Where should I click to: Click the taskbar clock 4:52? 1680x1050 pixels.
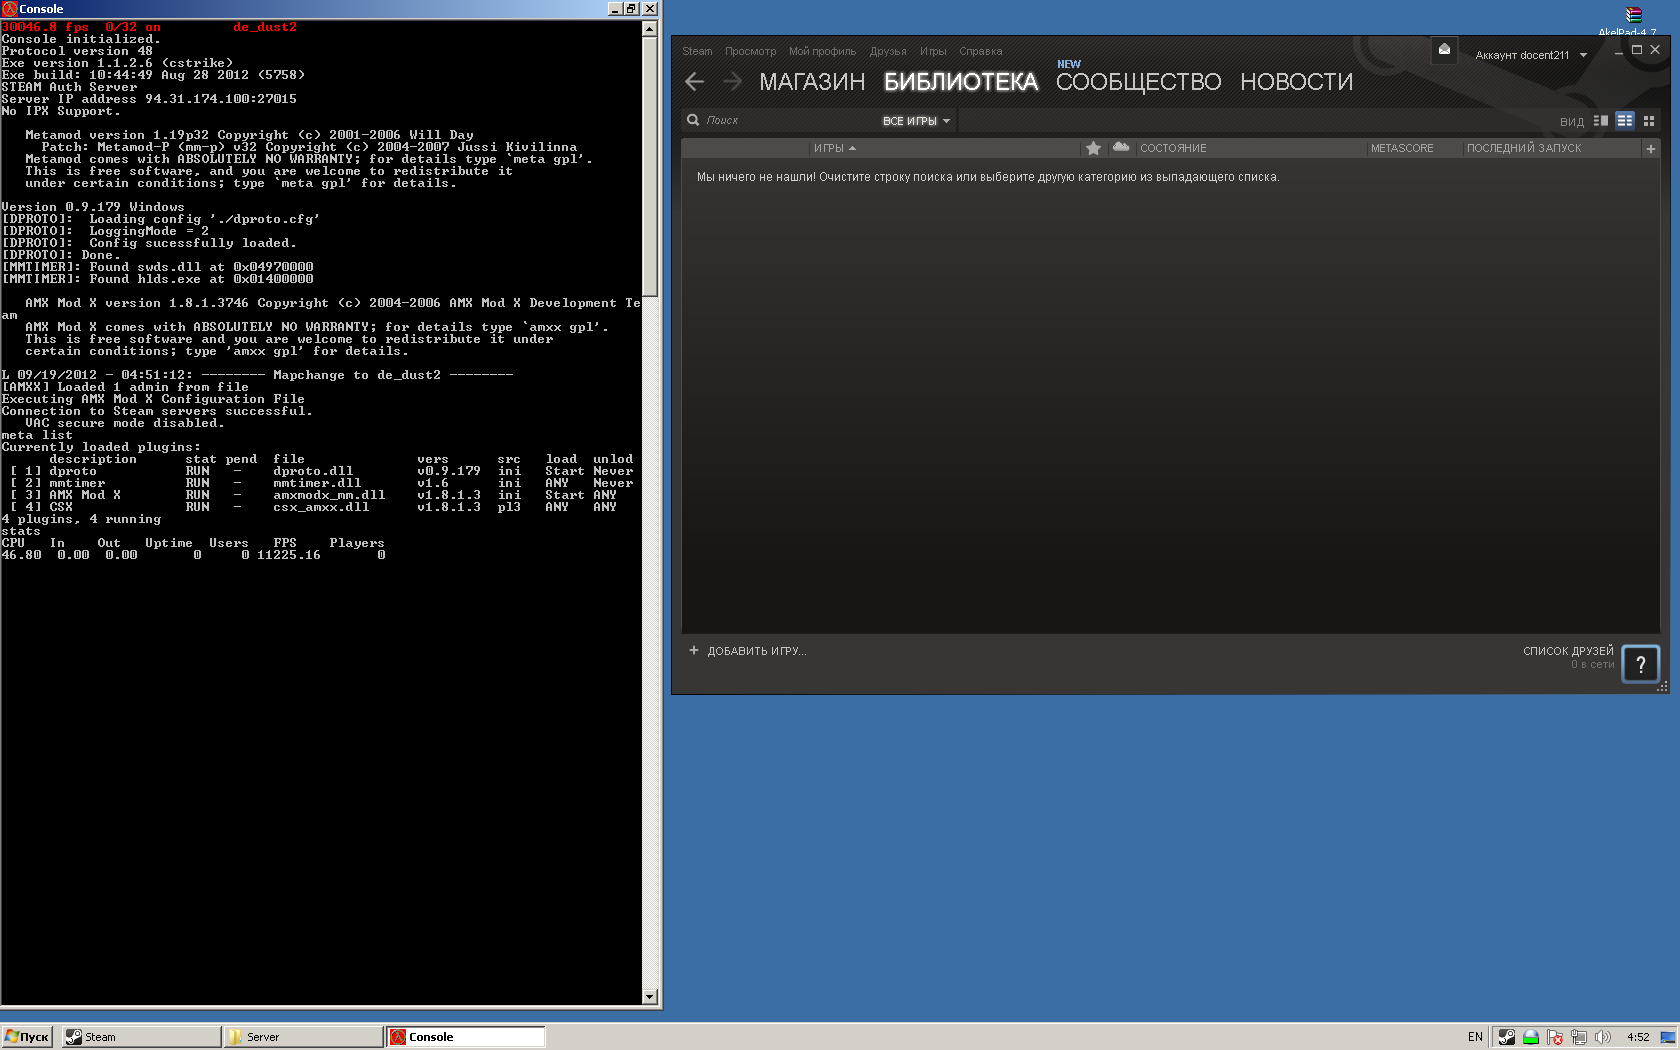(1638, 1037)
